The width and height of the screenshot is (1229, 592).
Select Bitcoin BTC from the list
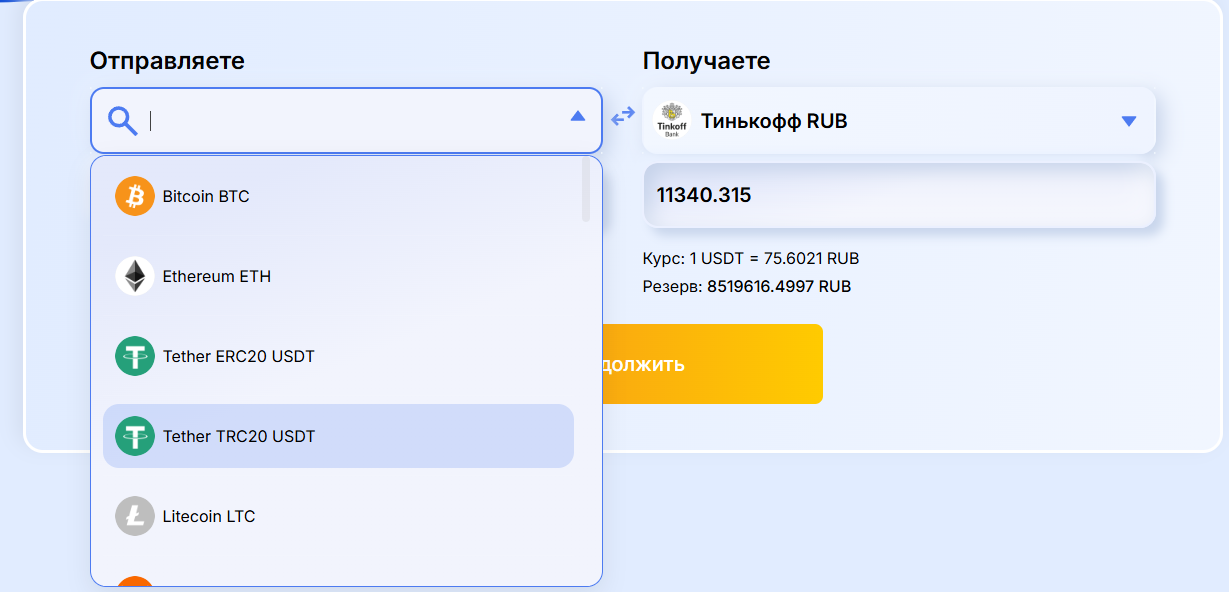click(338, 196)
